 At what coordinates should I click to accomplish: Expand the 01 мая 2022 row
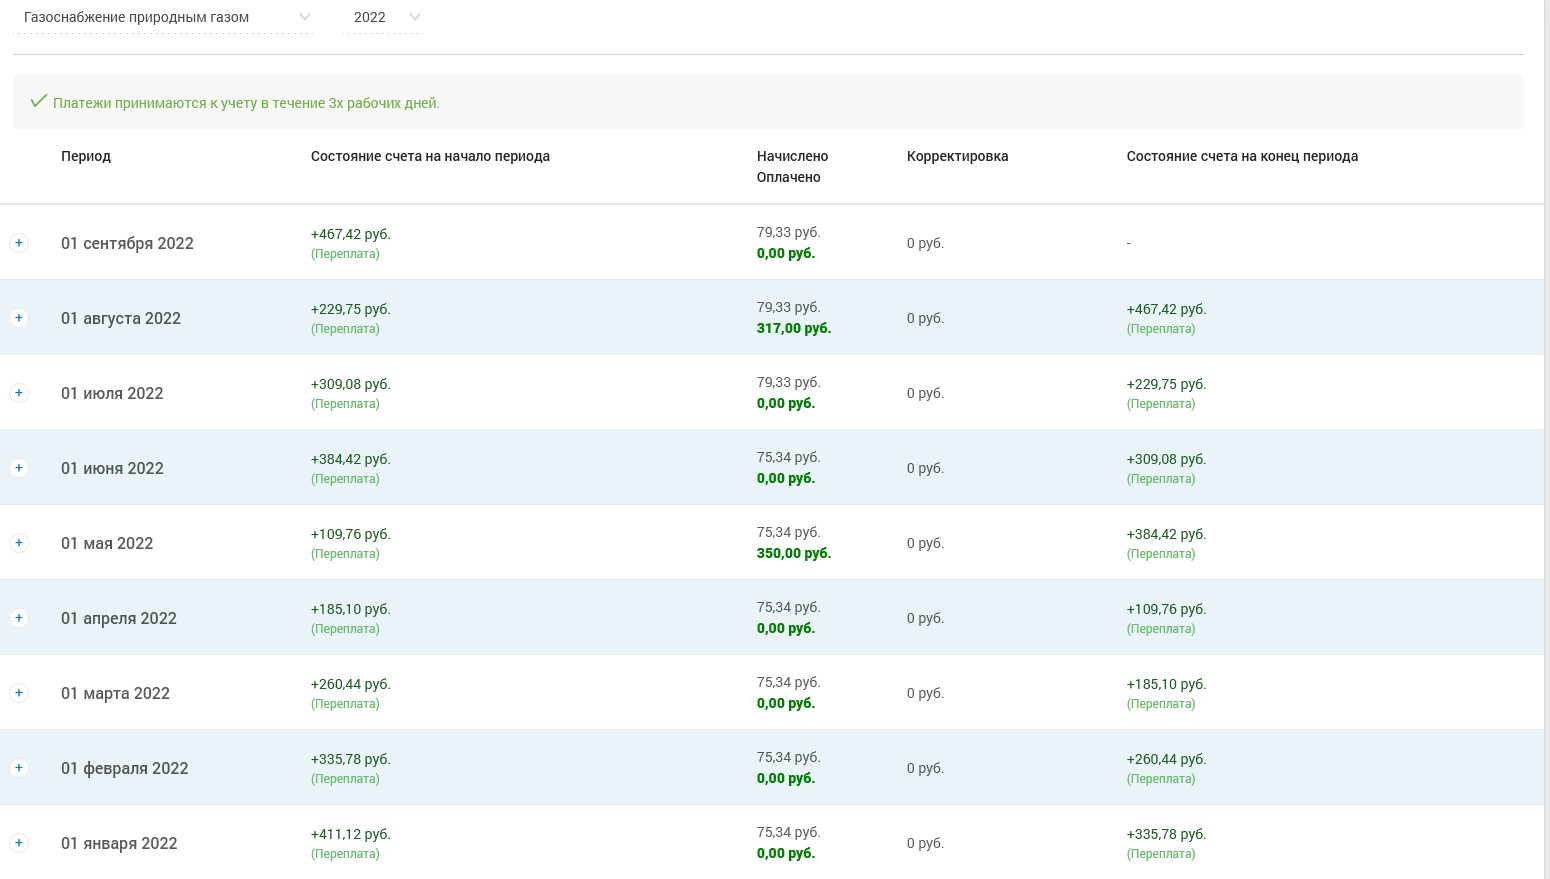click(19, 543)
